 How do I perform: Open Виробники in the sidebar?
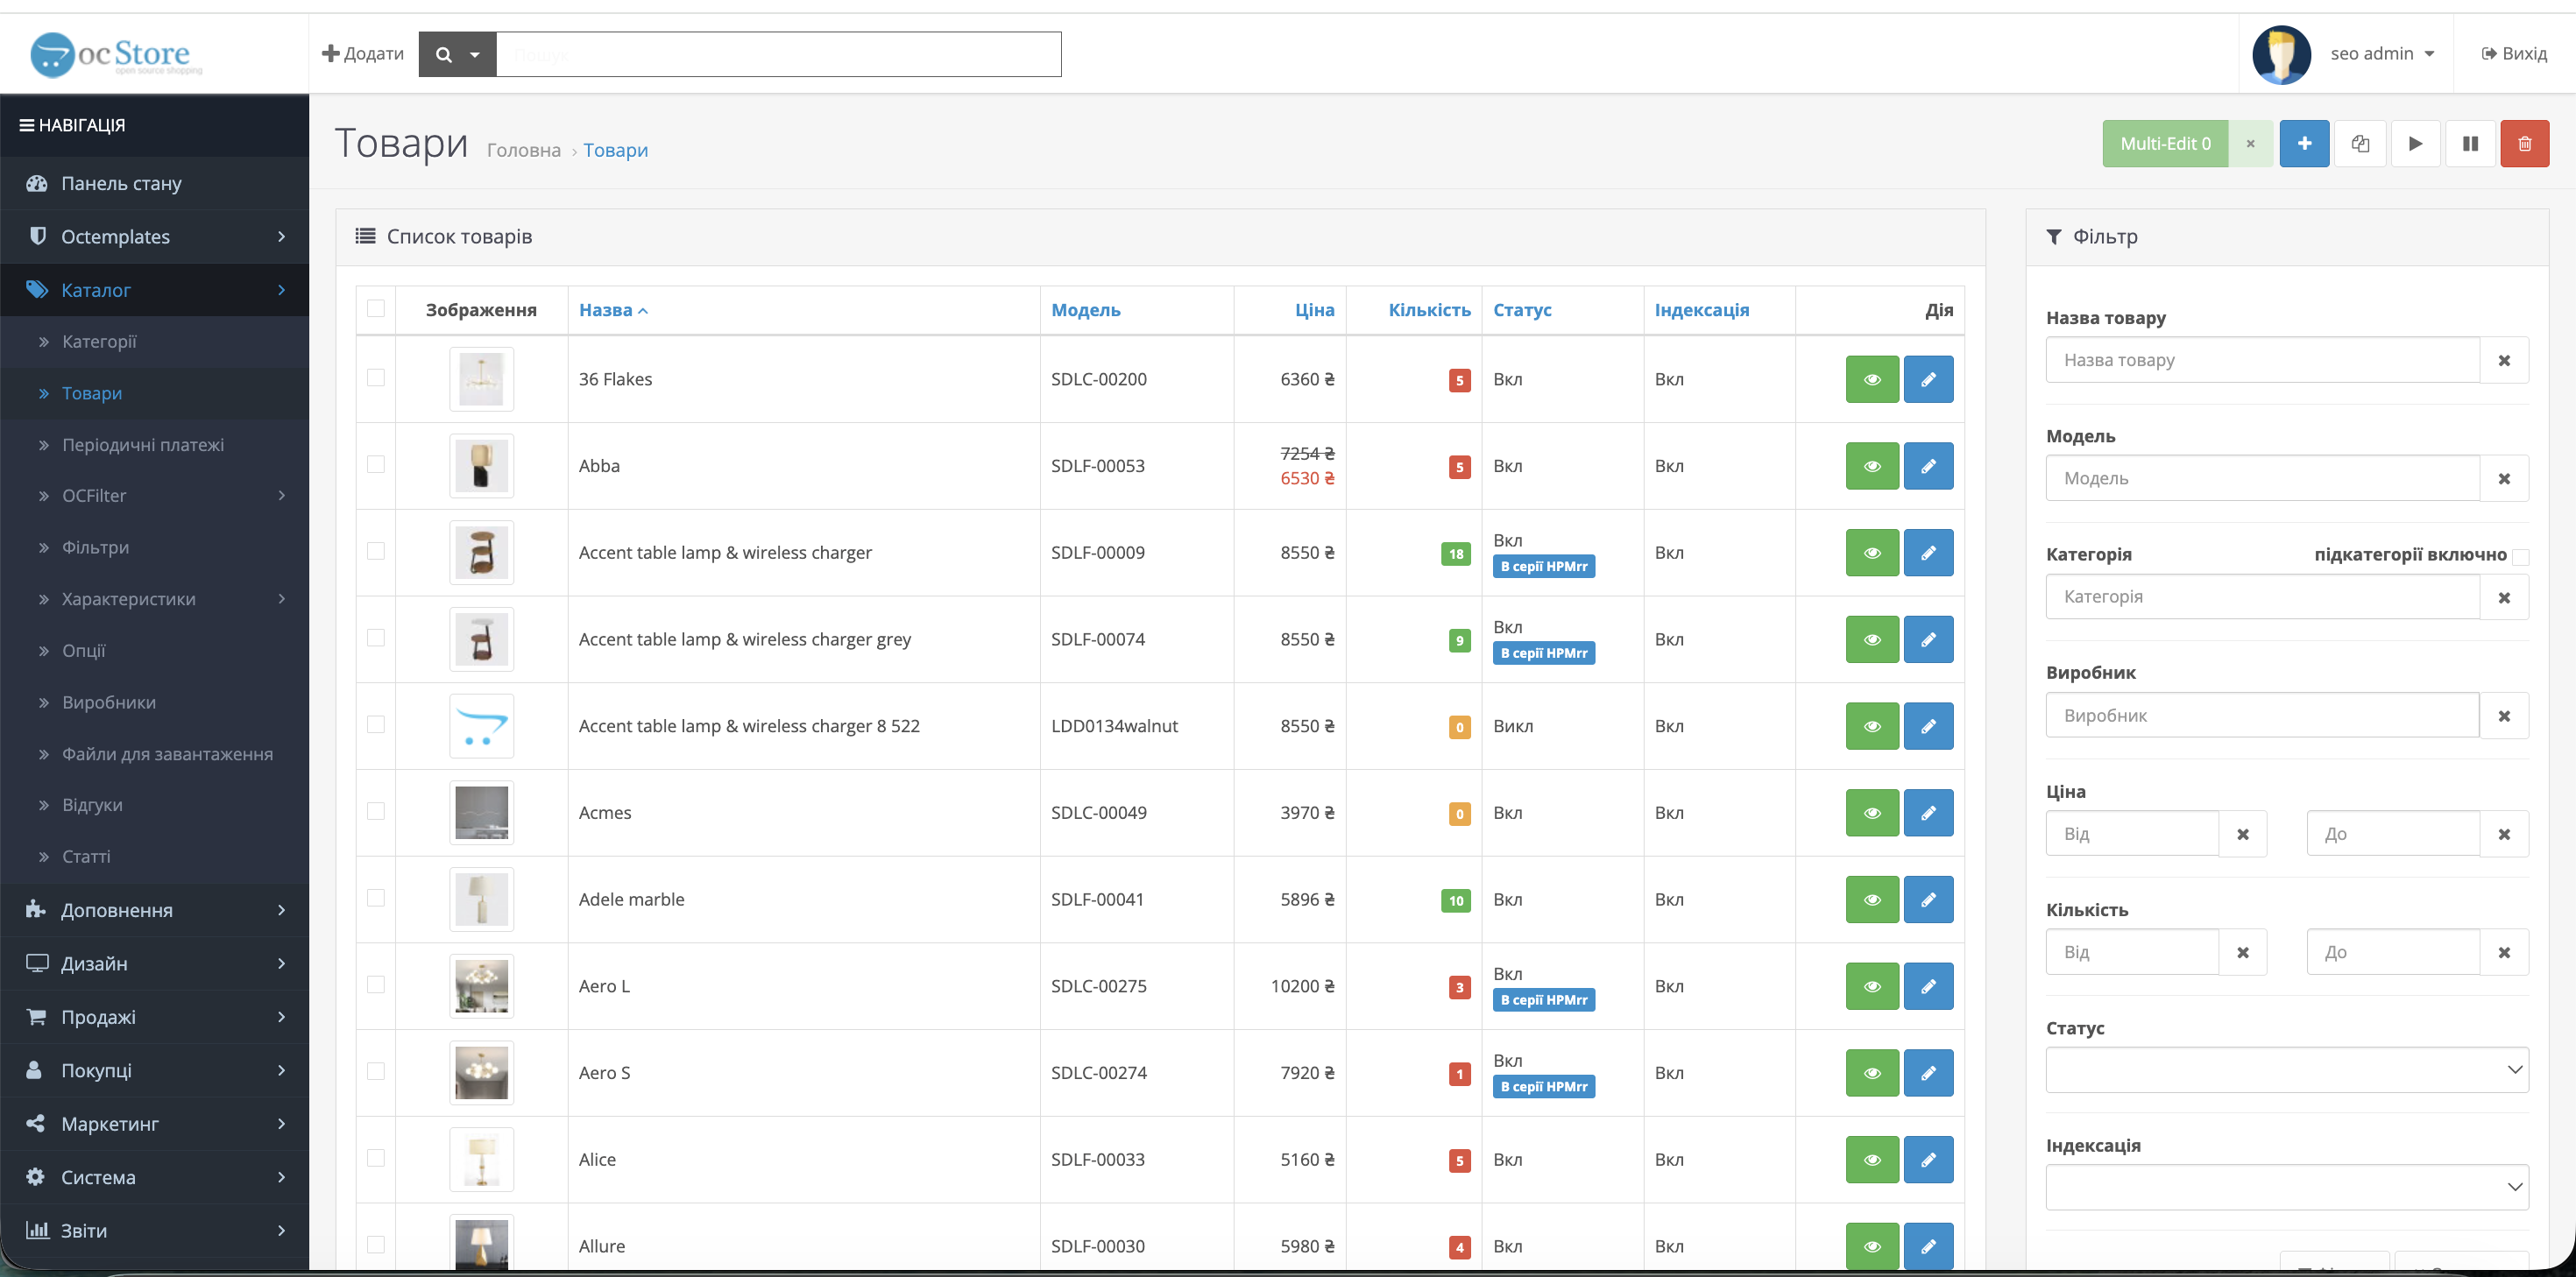(109, 703)
